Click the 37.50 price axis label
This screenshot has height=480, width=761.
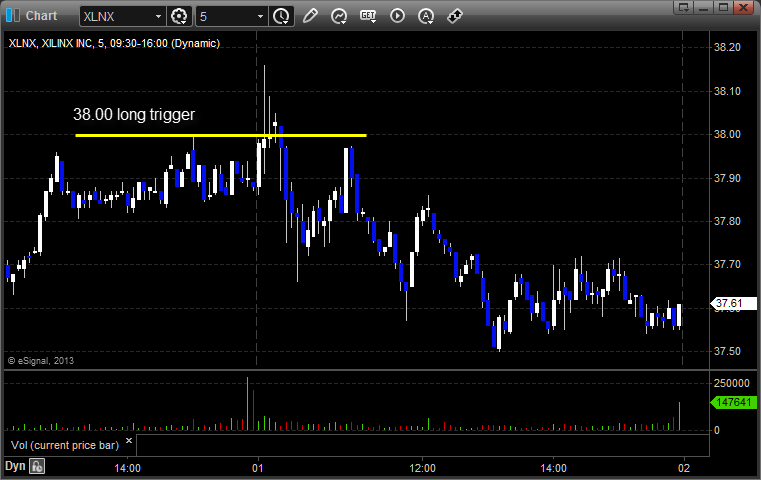point(727,351)
